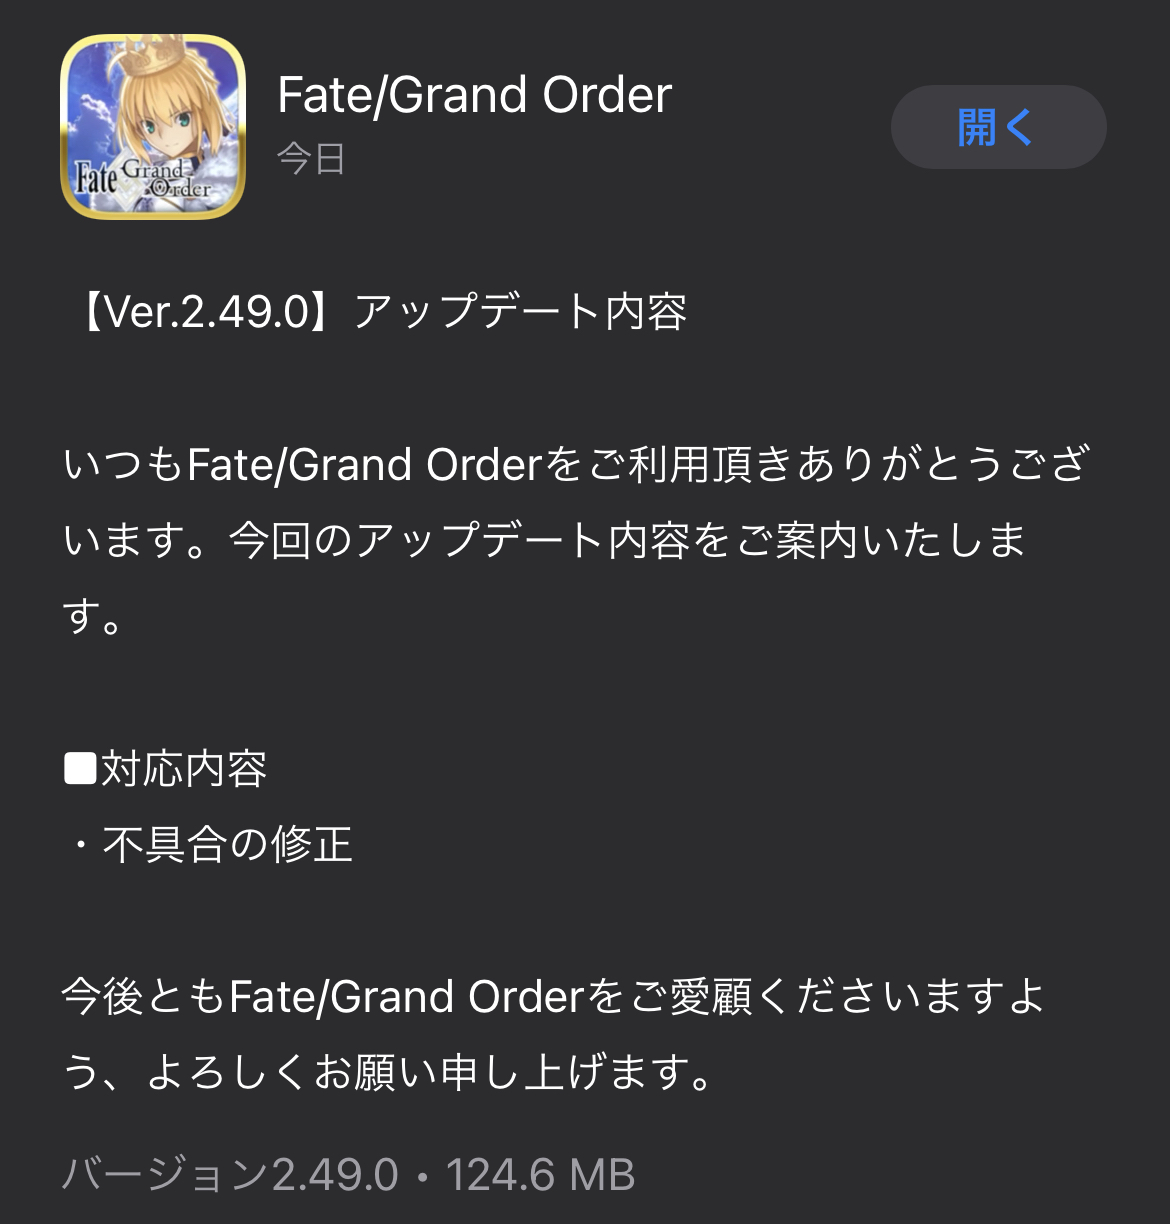Open the Fate/Grand Order app icon

pyautogui.click(x=153, y=127)
